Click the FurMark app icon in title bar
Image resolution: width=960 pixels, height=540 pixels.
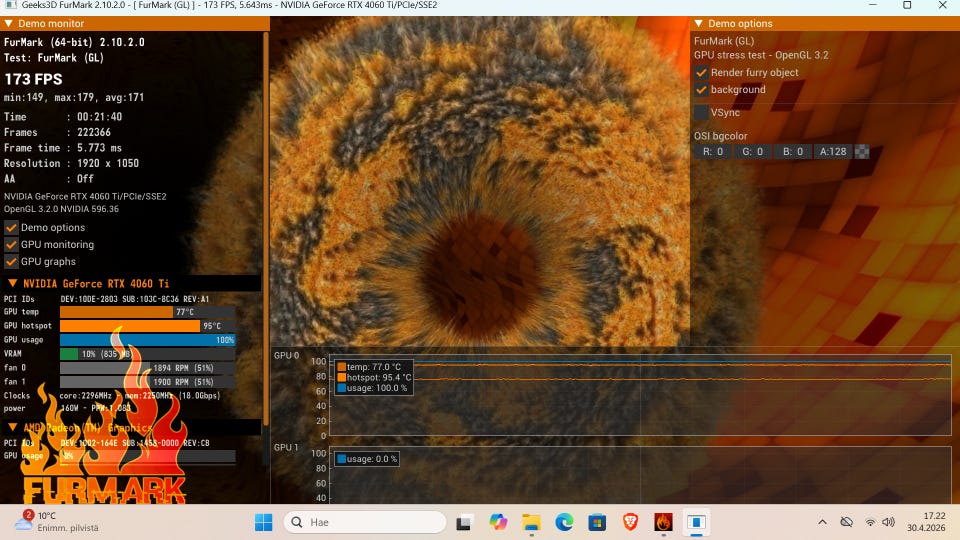[x=11, y=5]
